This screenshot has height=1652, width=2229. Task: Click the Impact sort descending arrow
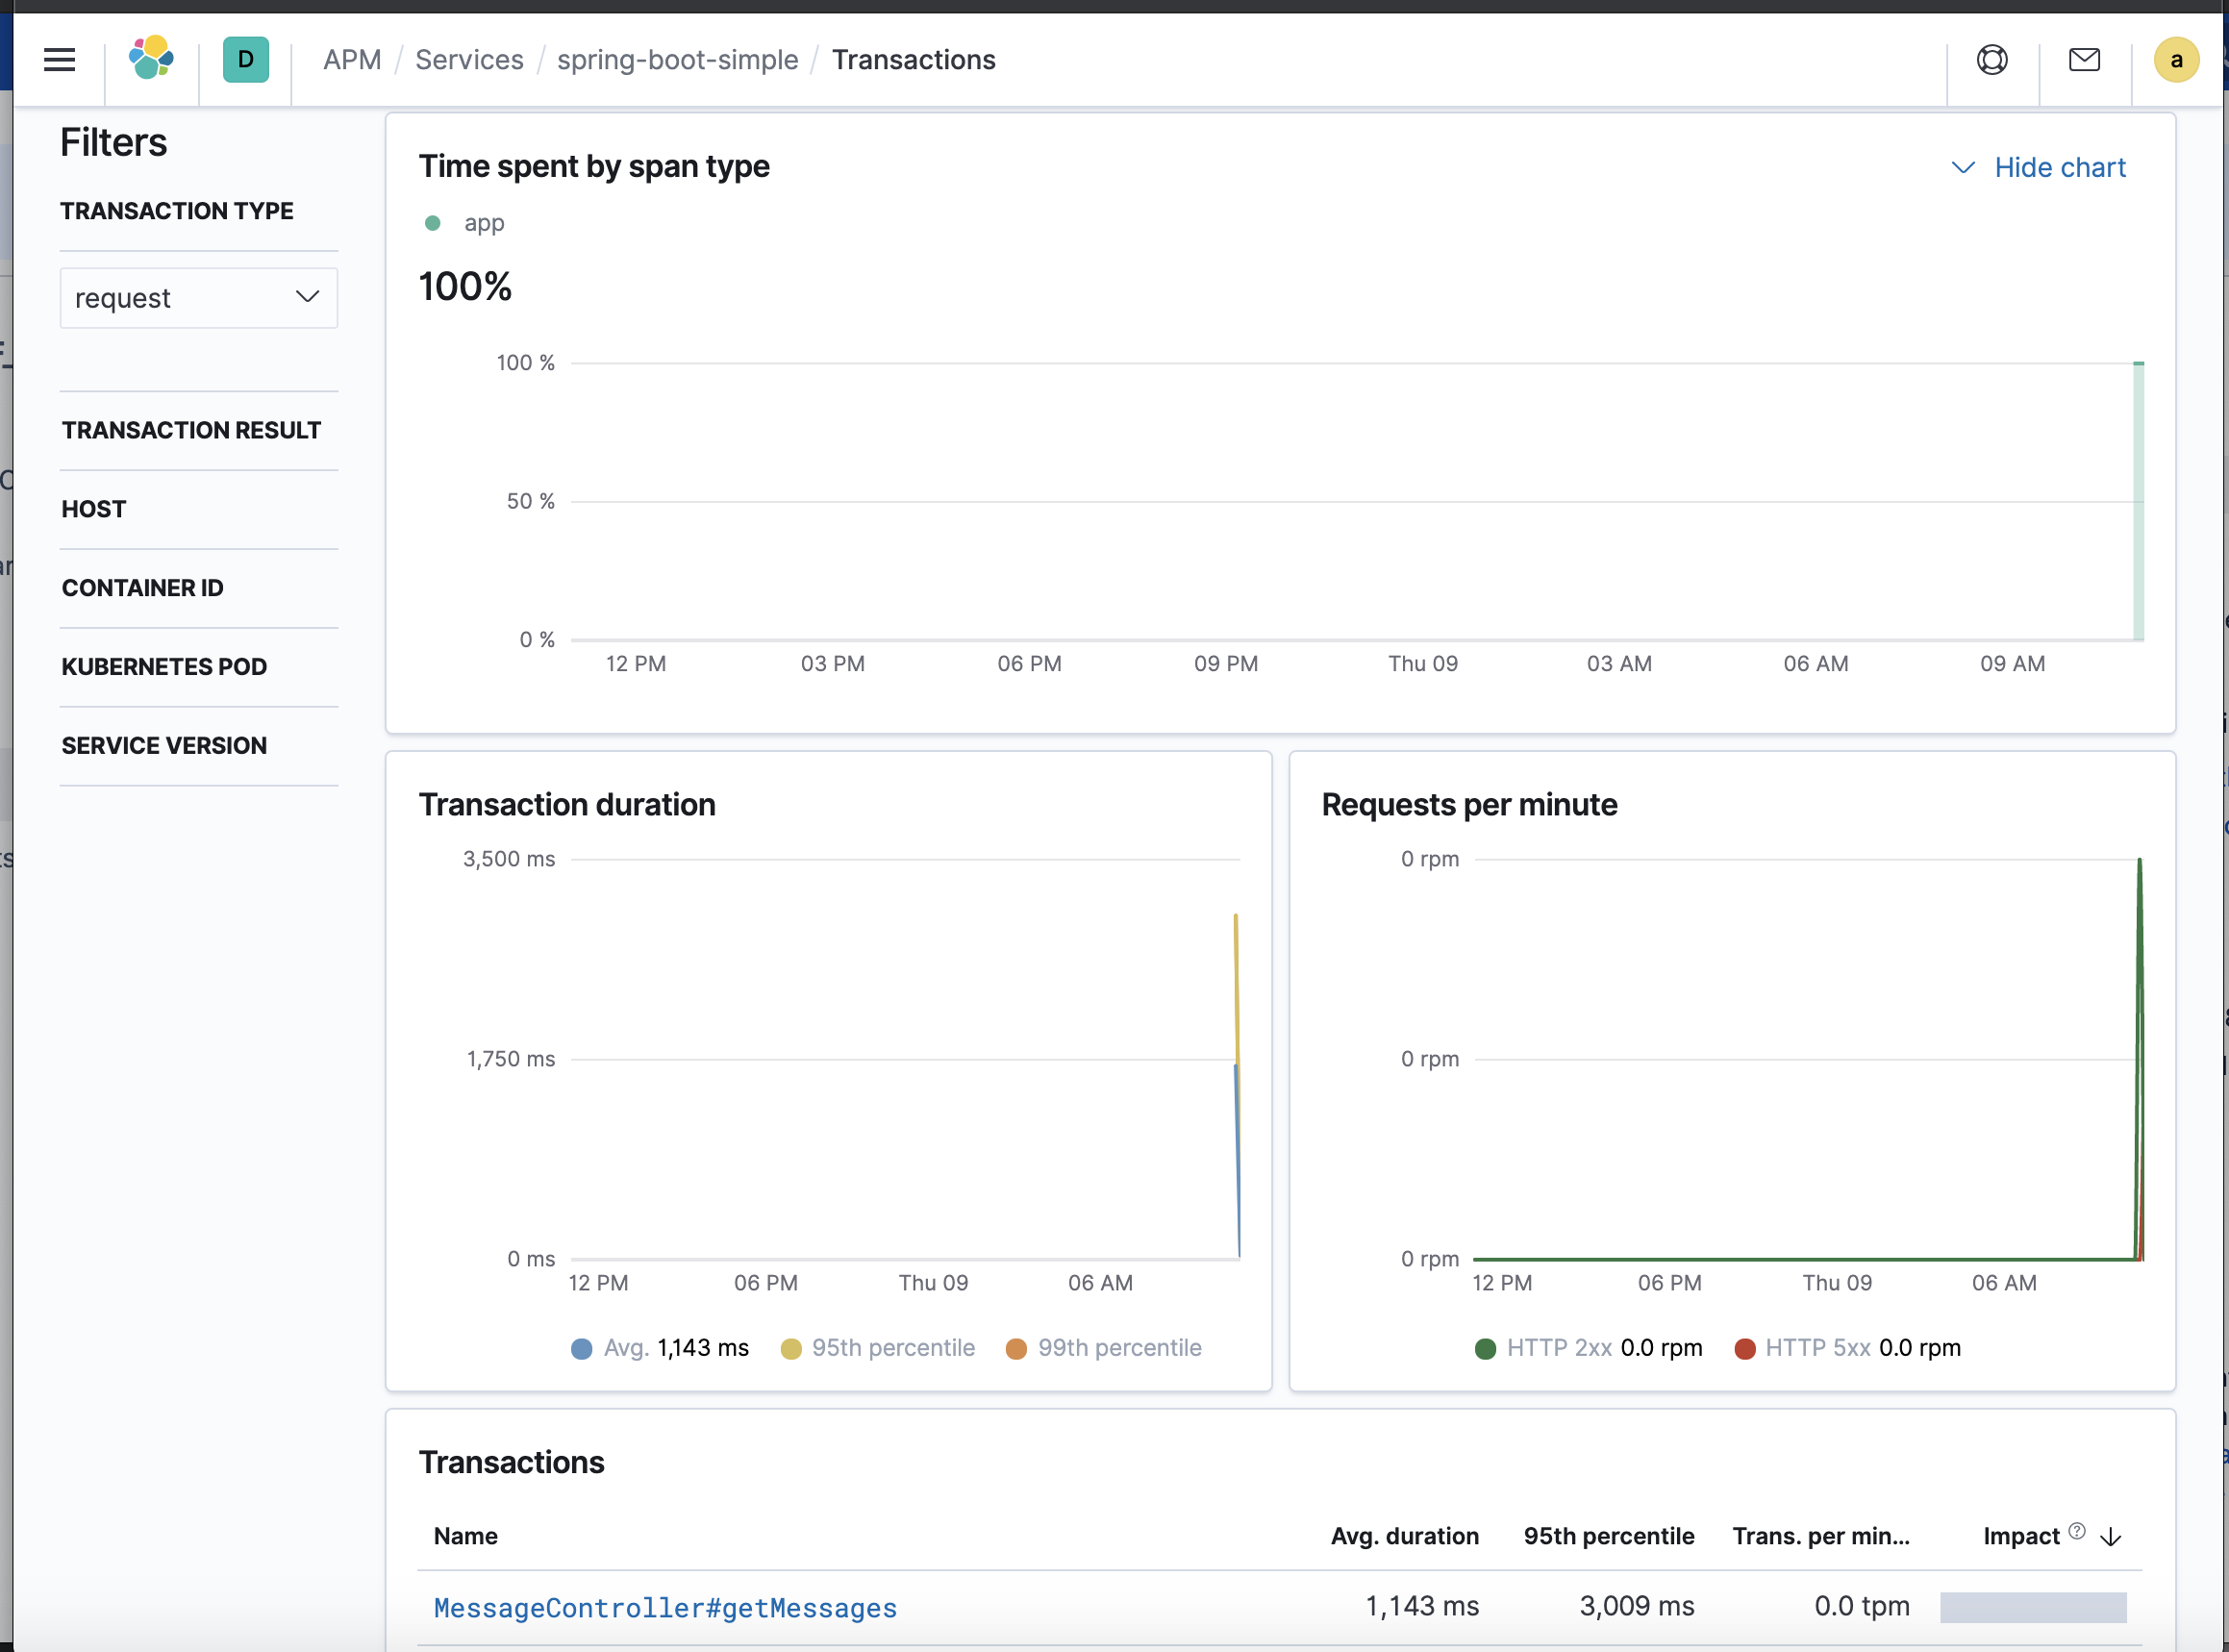pos(2111,1537)
